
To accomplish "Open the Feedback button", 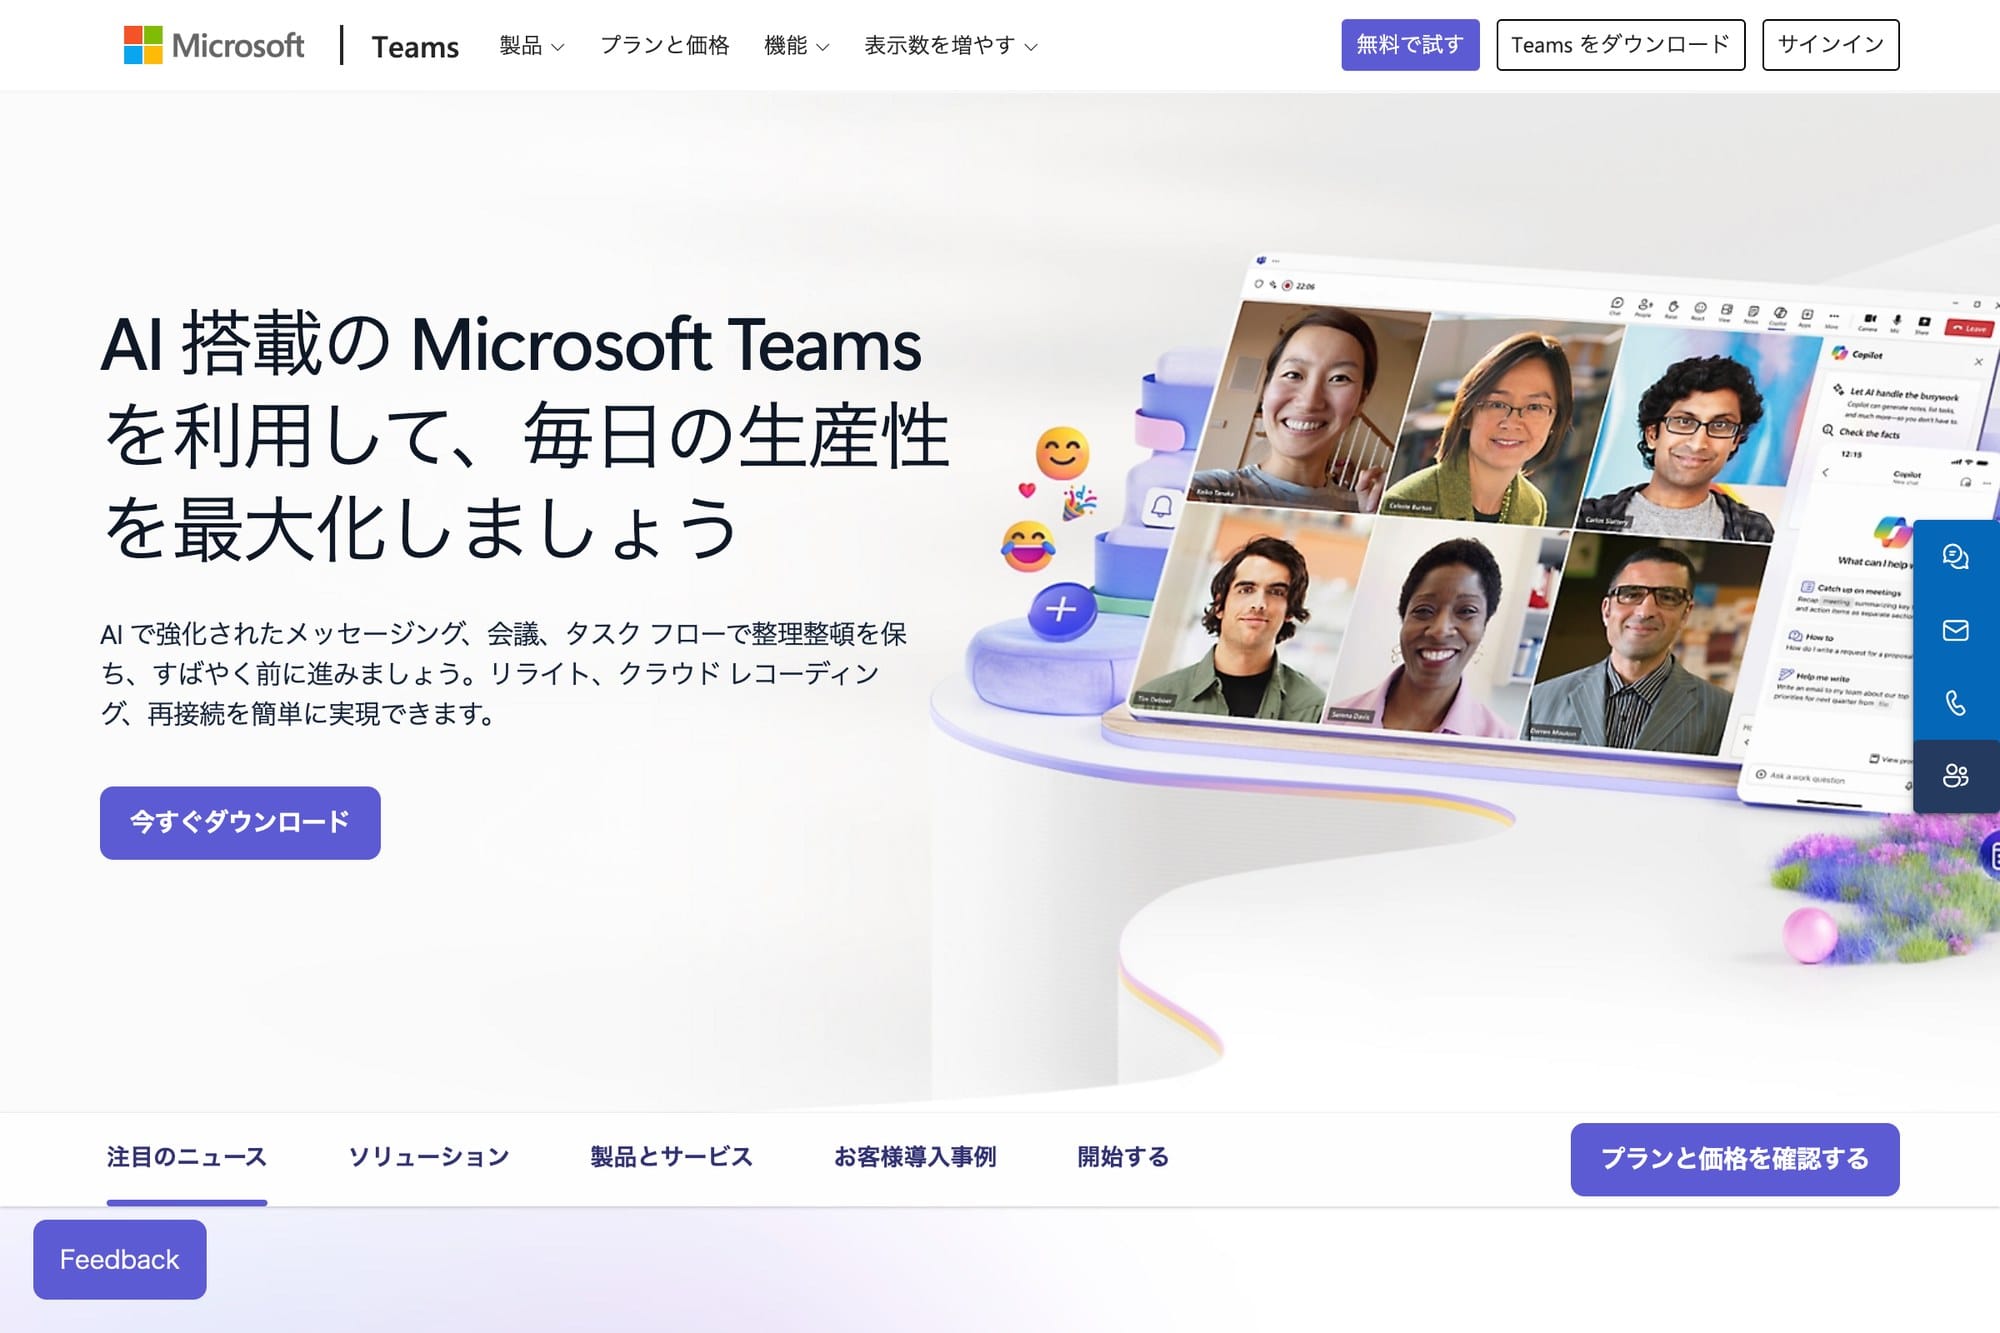I will coord(120,1259).
